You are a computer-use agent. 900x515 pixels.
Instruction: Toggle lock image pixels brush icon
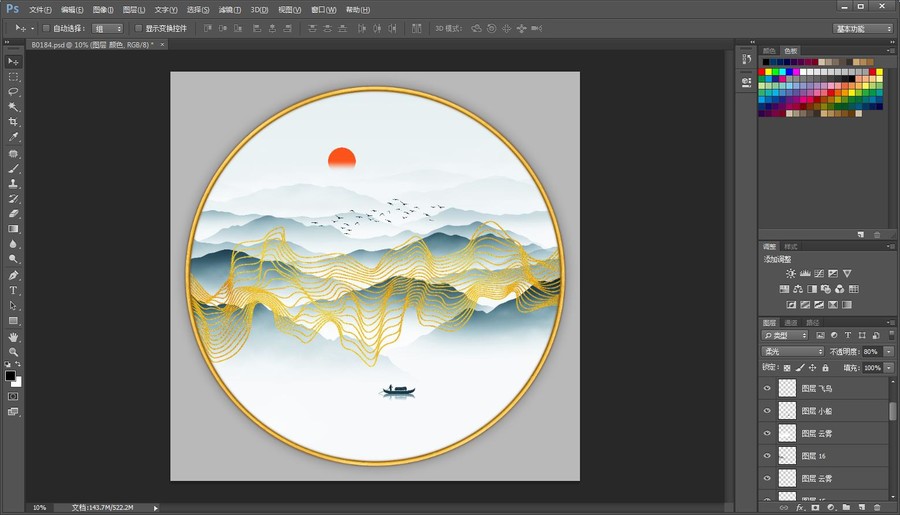coord(800,367)
